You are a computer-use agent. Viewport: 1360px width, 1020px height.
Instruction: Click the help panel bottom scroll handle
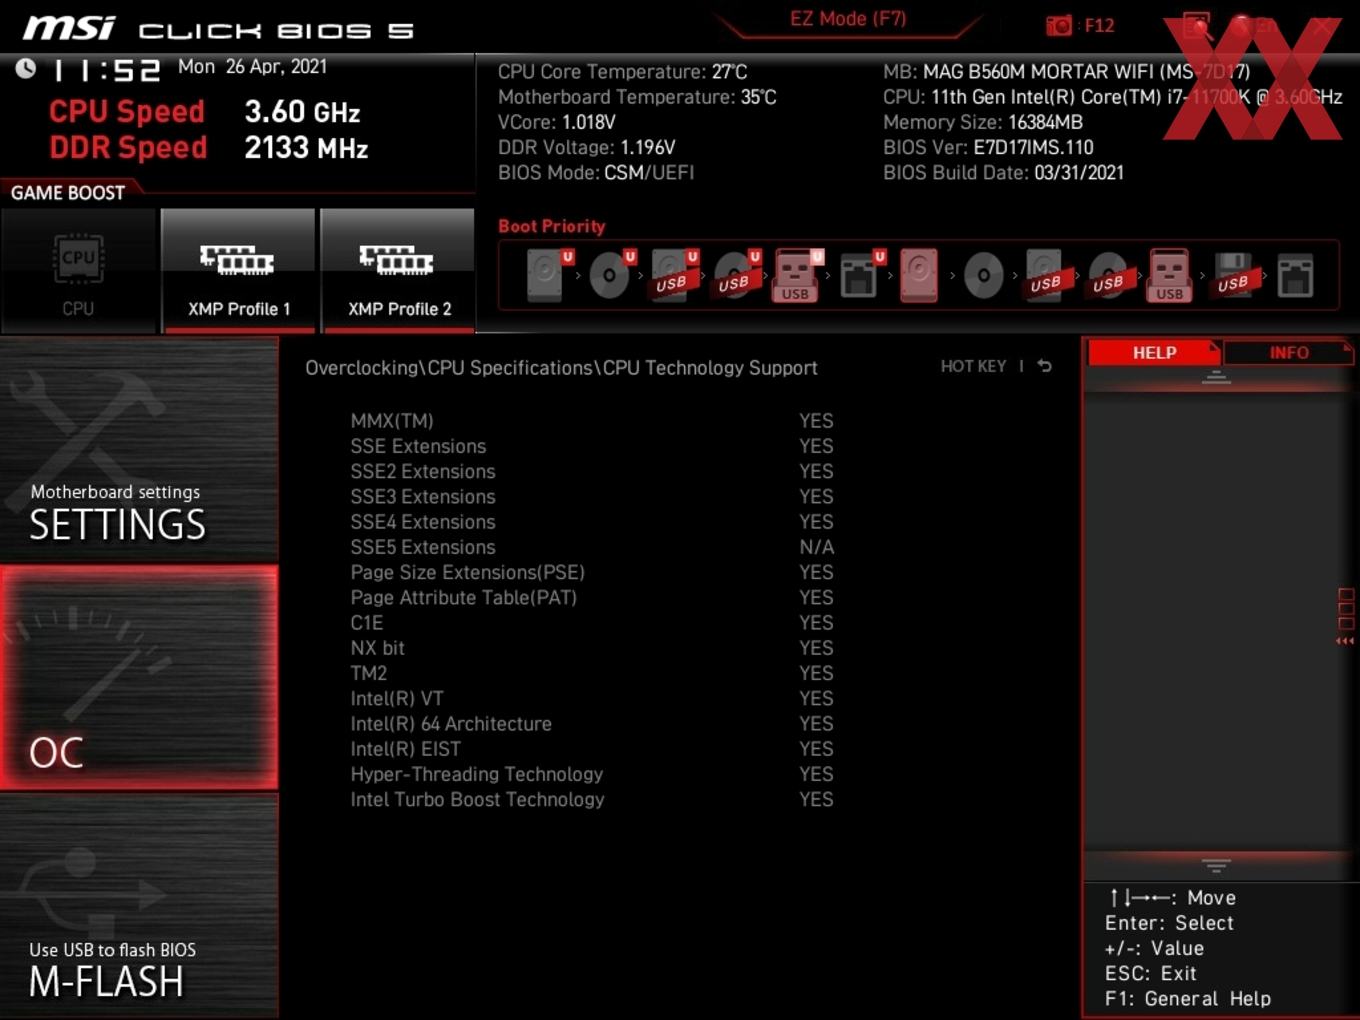1216,865
